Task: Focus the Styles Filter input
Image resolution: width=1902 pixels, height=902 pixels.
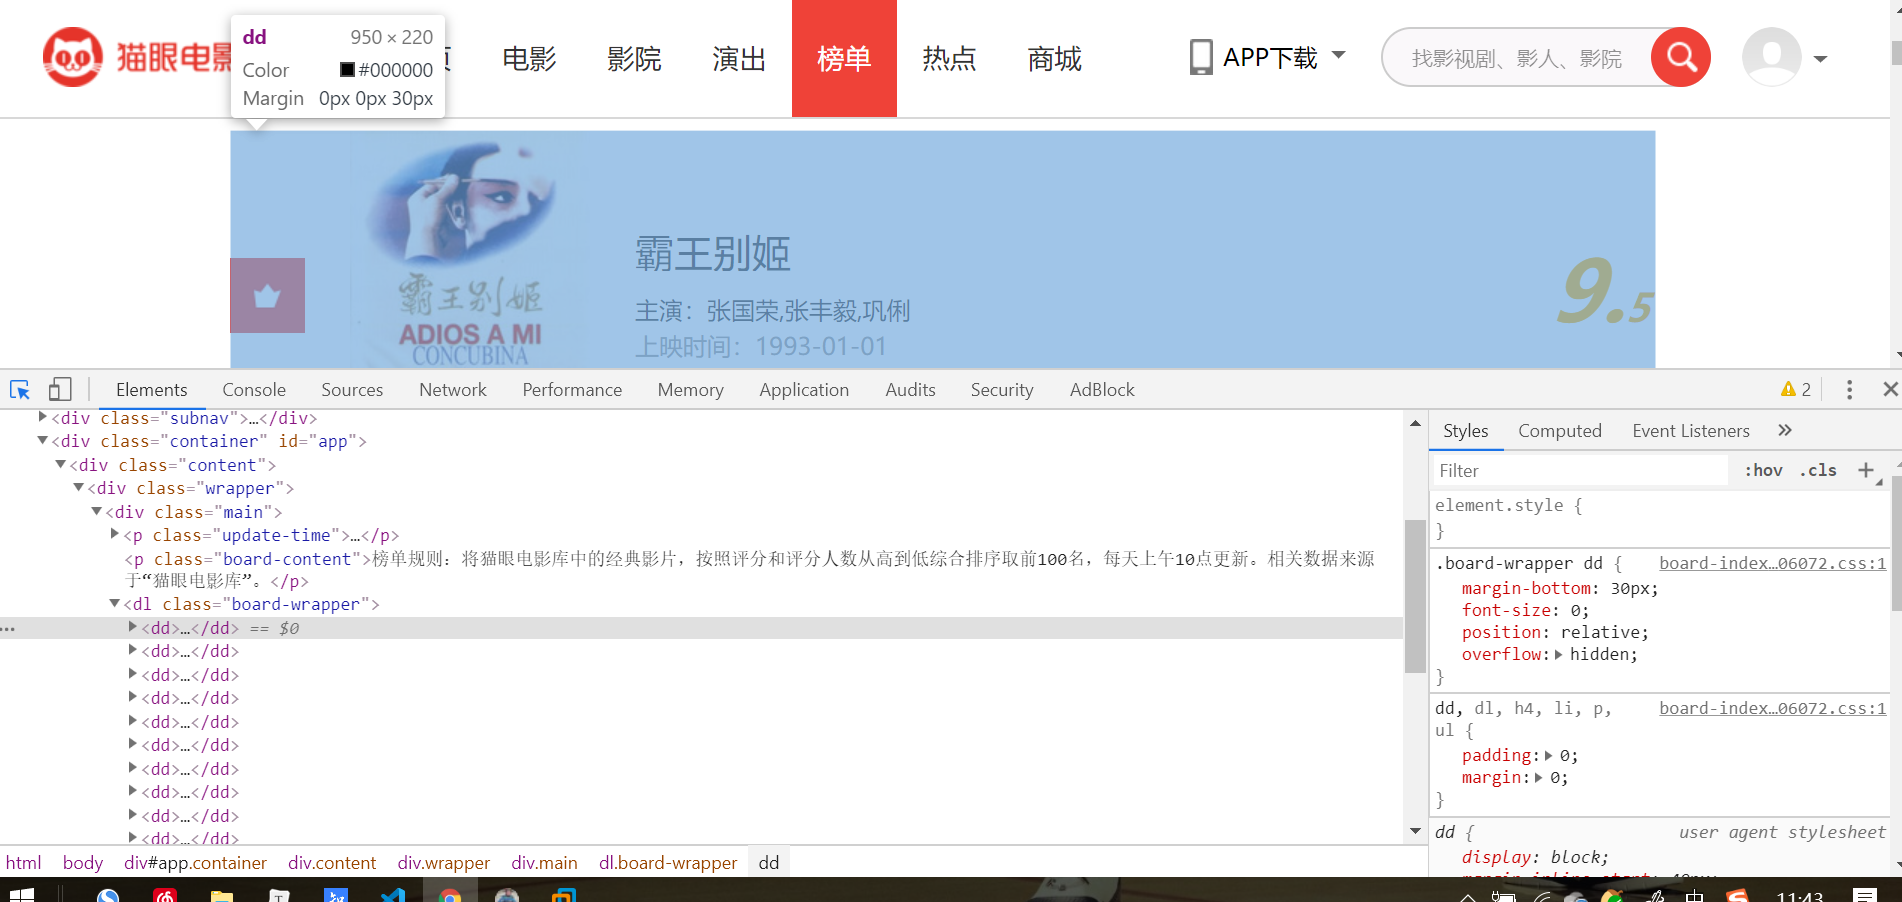Action: click(x=1581, y=470)
